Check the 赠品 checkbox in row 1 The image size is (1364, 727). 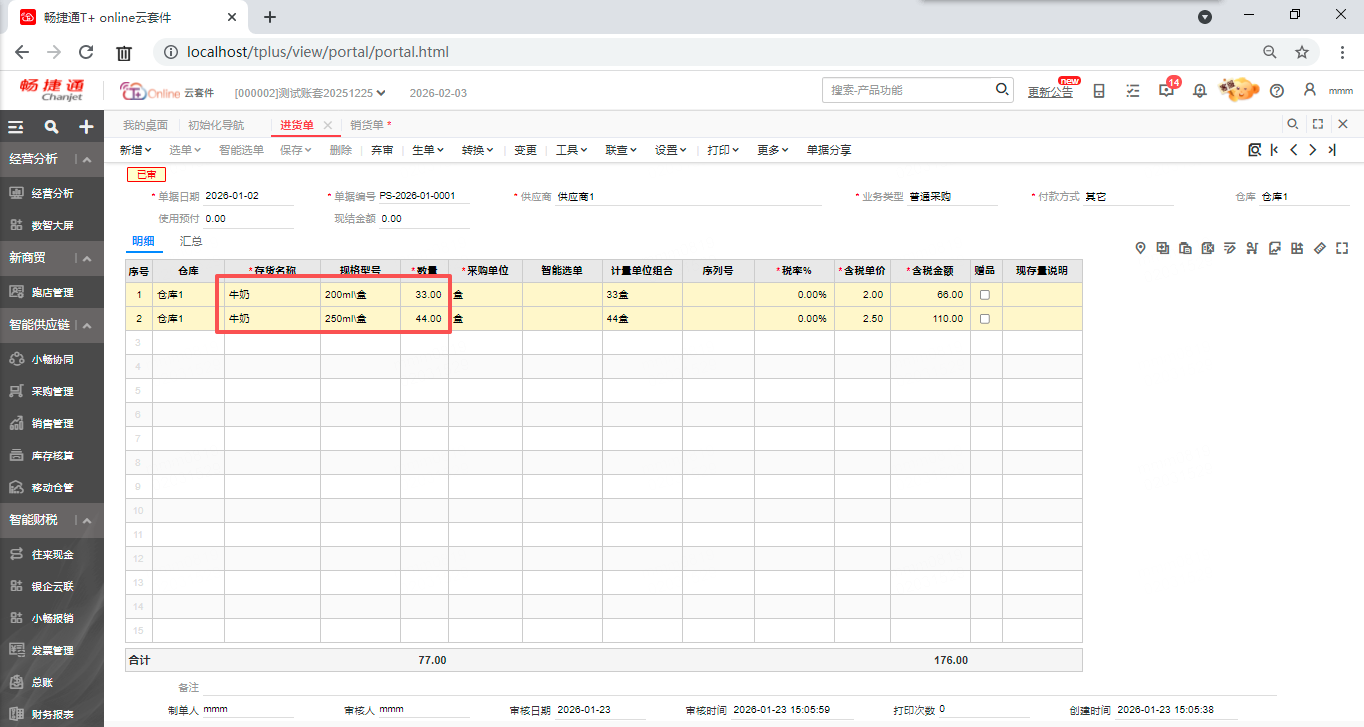[x=985, y=295]
